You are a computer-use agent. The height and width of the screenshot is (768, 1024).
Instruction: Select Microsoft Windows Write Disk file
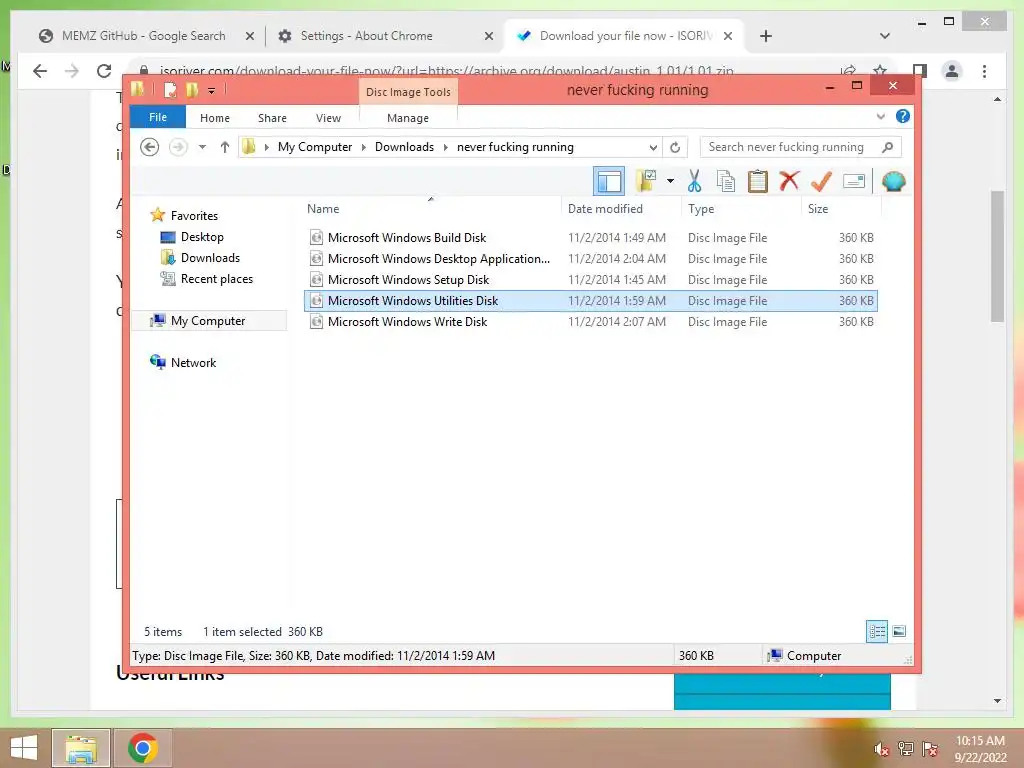pos(591,321)
